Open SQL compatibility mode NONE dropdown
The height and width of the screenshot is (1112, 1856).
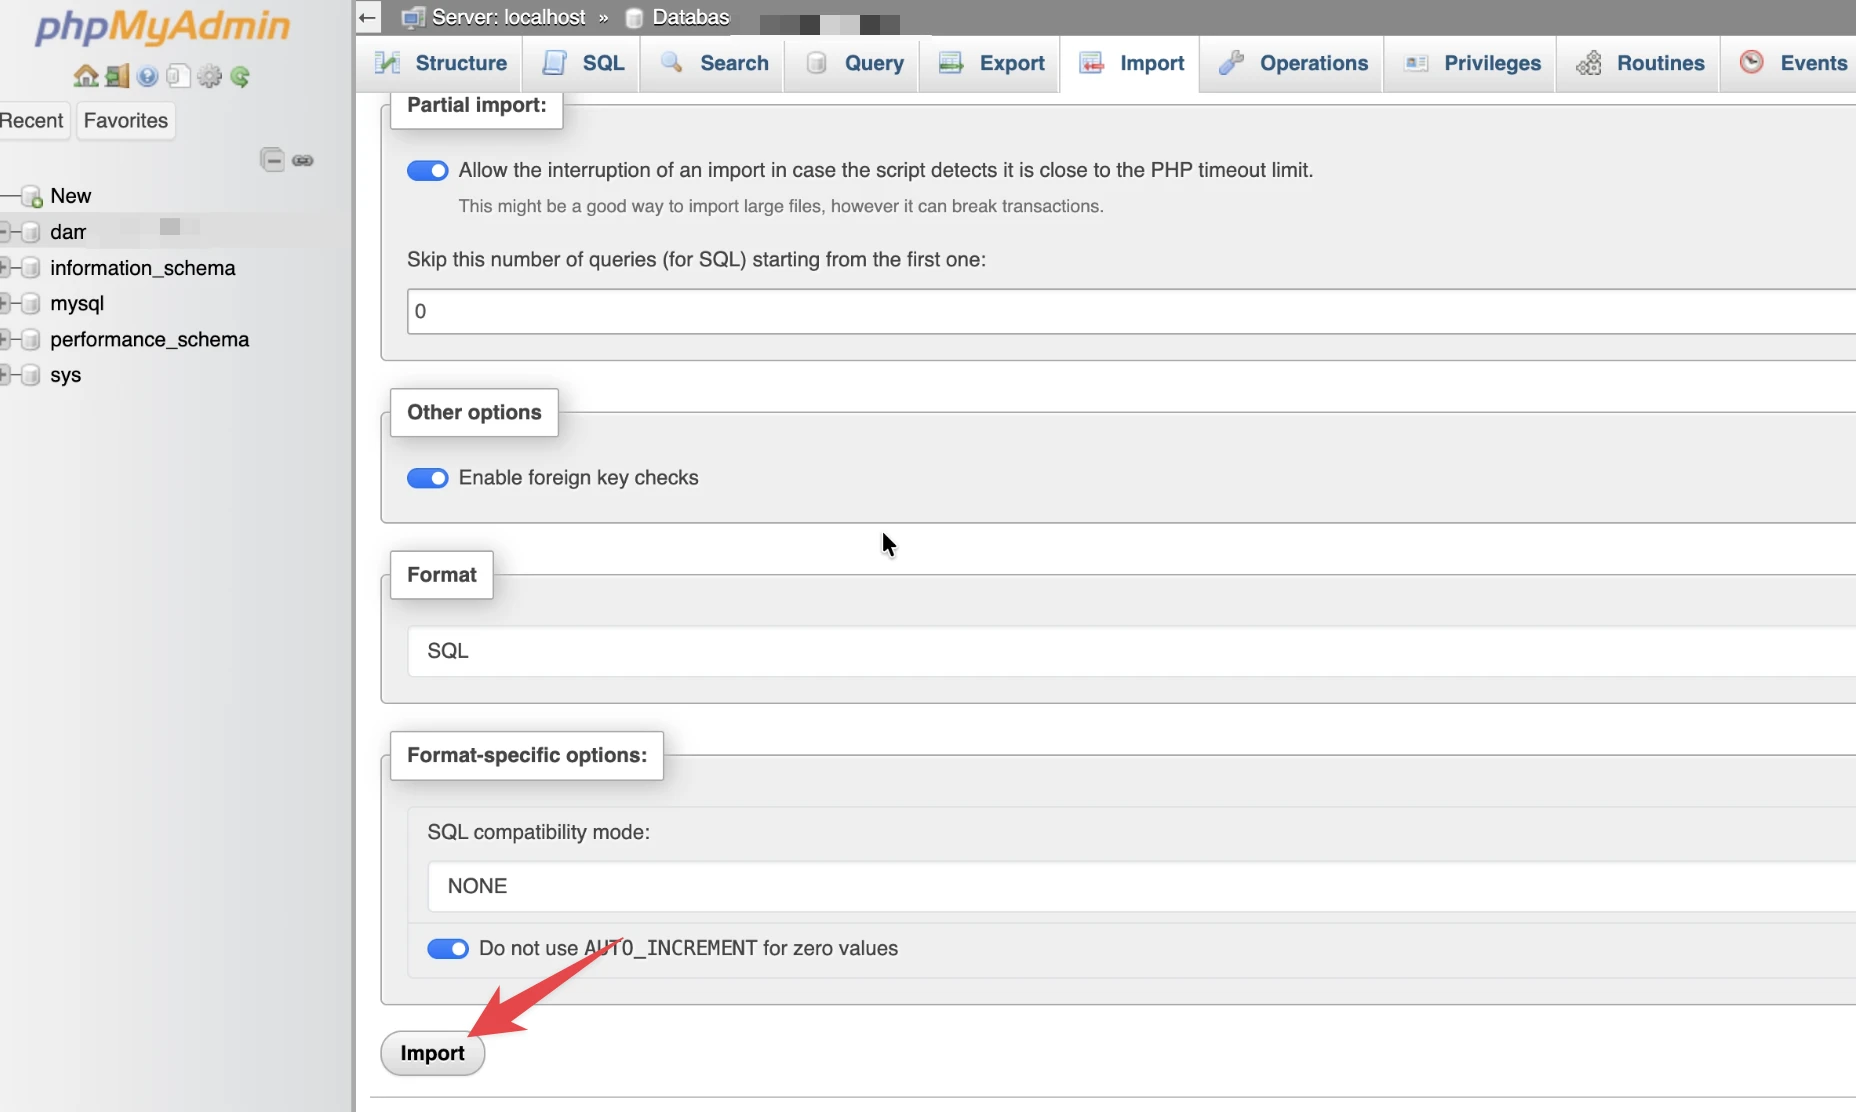(1141, 887)
